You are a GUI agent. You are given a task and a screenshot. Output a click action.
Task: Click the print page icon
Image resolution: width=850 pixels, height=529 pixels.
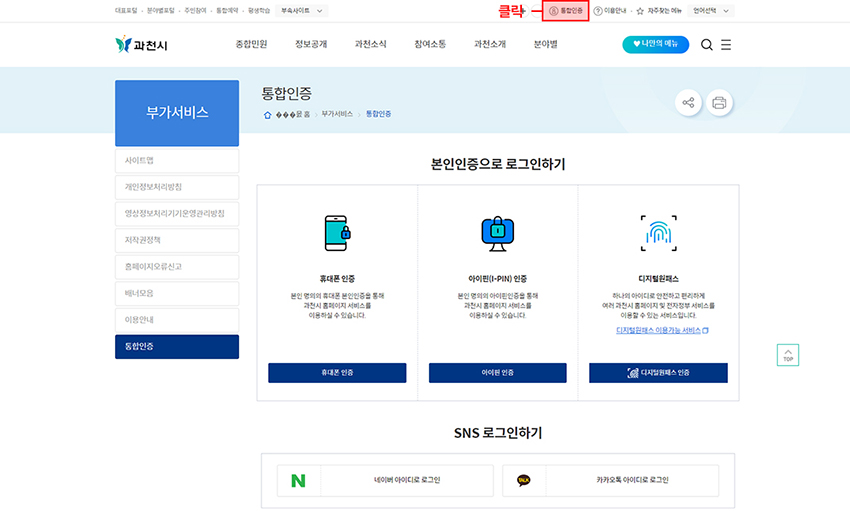coord(718,103)
